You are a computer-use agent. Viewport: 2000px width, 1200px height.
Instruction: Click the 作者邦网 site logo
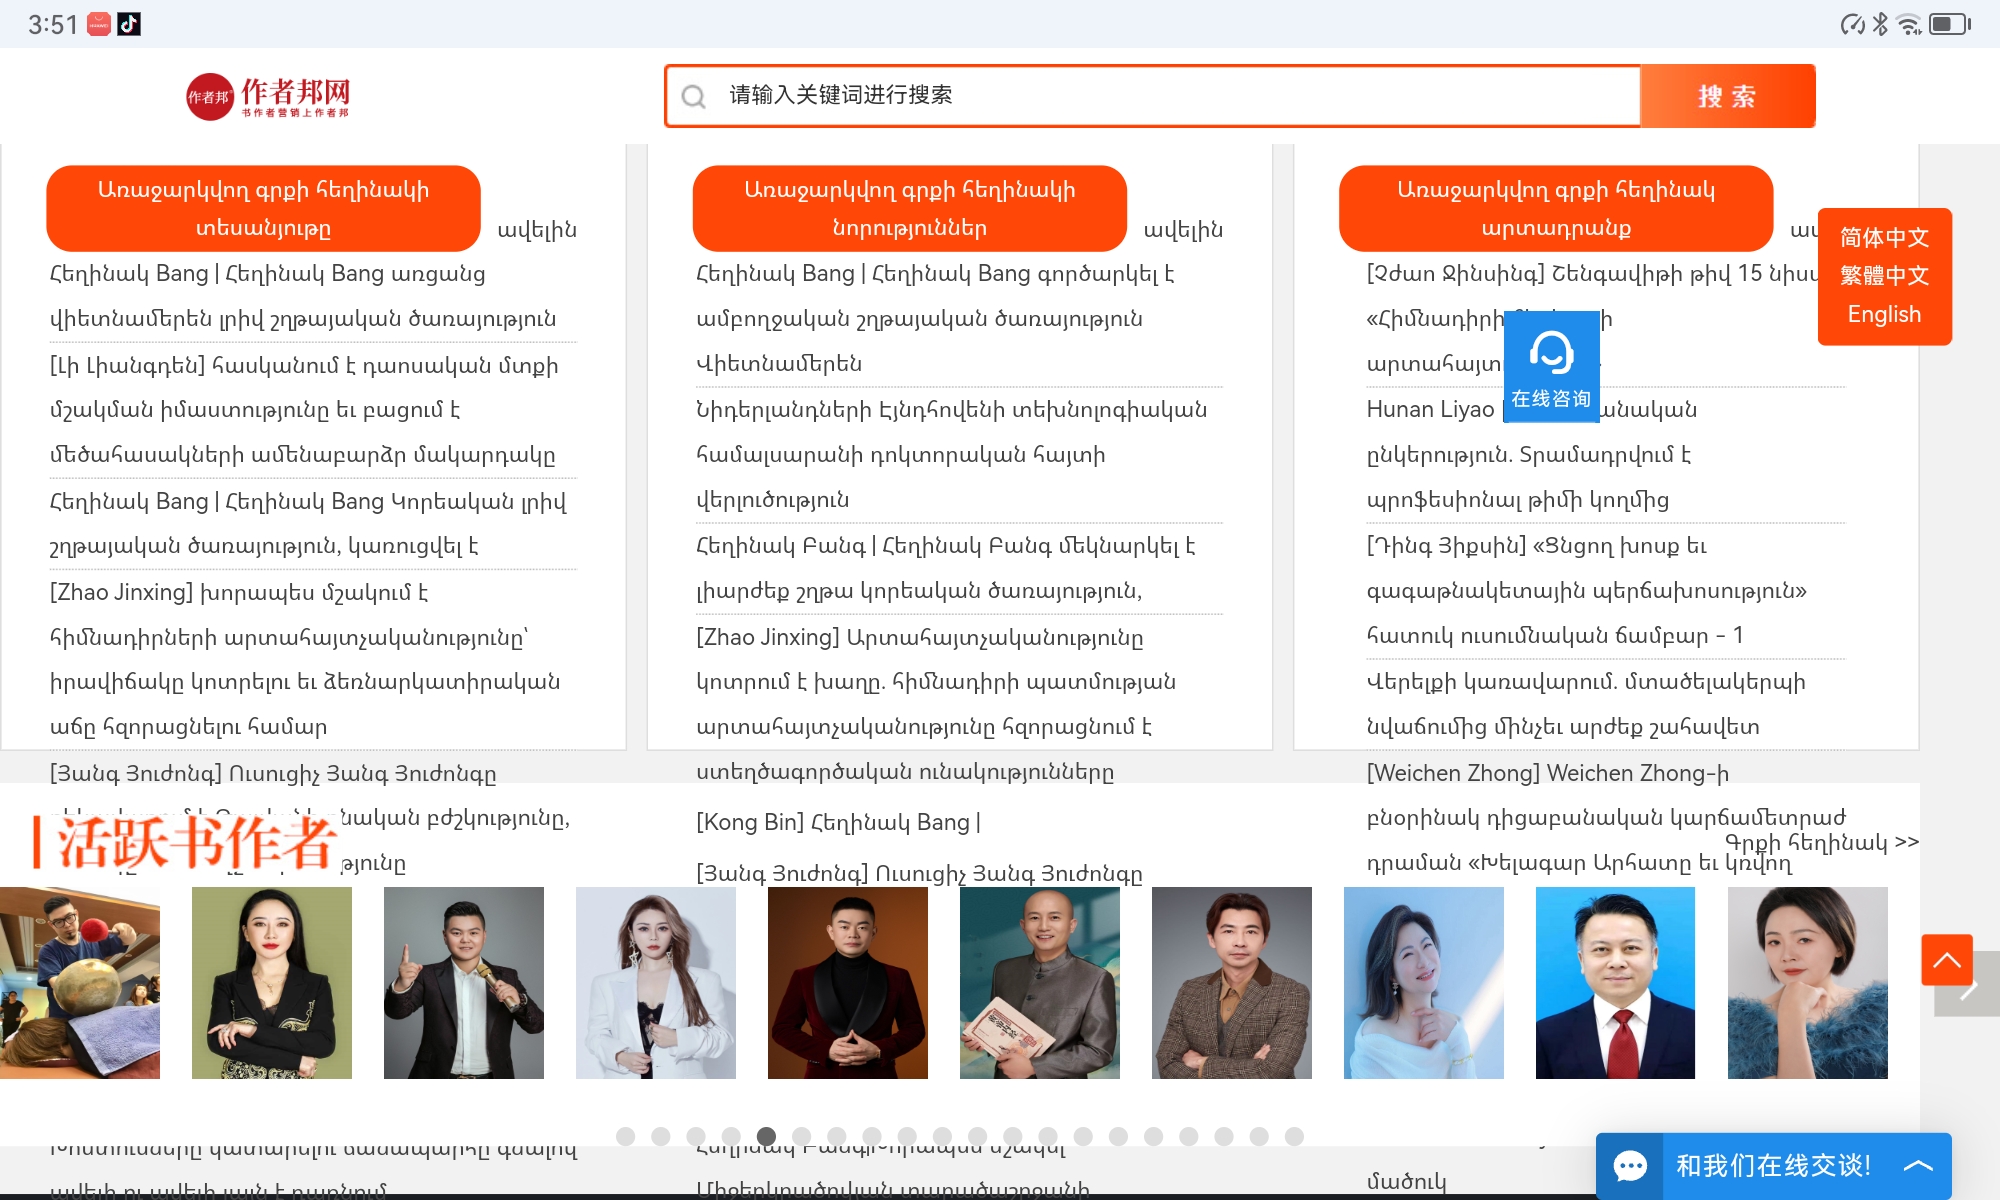coord(269,97)
